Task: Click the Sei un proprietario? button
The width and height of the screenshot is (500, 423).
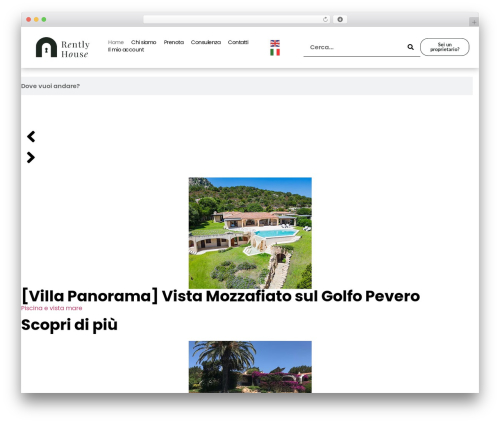Action: point(445,47)
